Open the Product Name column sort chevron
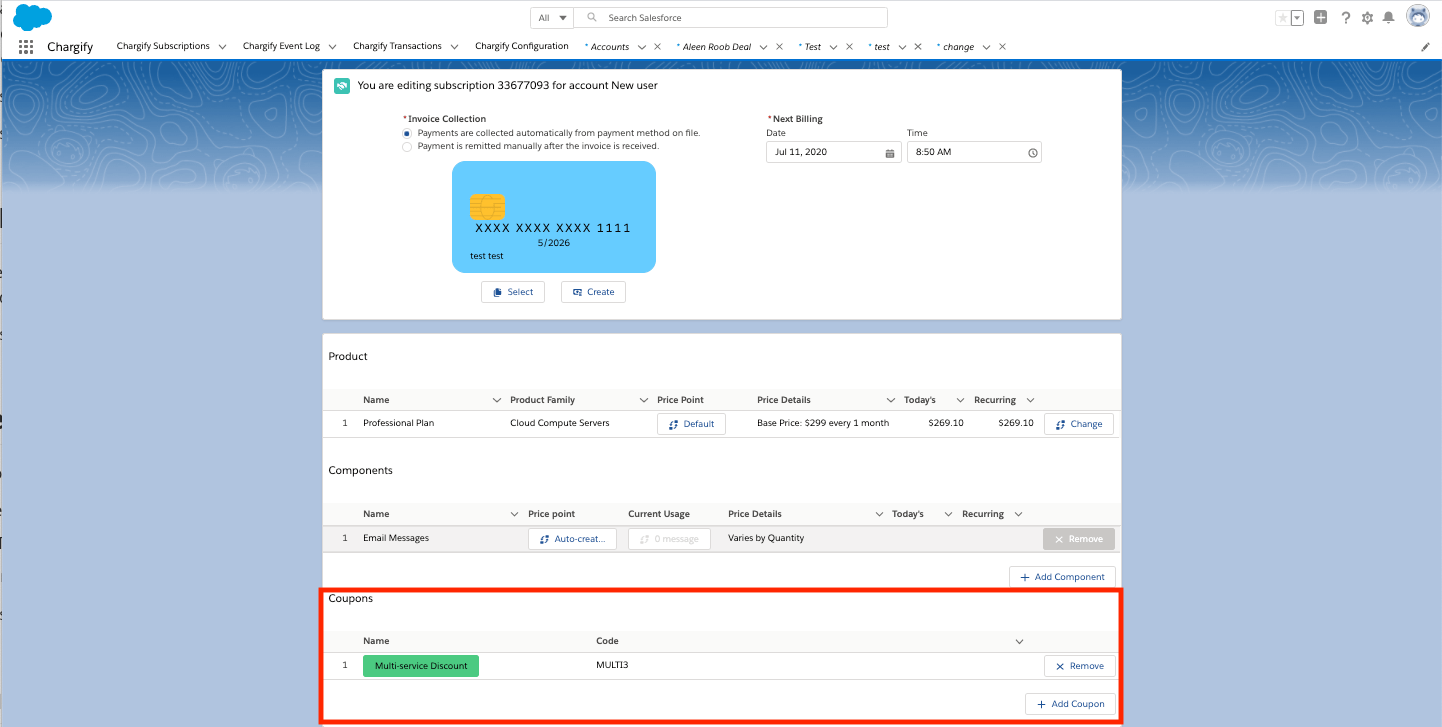The width and height of the screenshot is (1442, 727). pyautogui.click(x=497, y=400)
